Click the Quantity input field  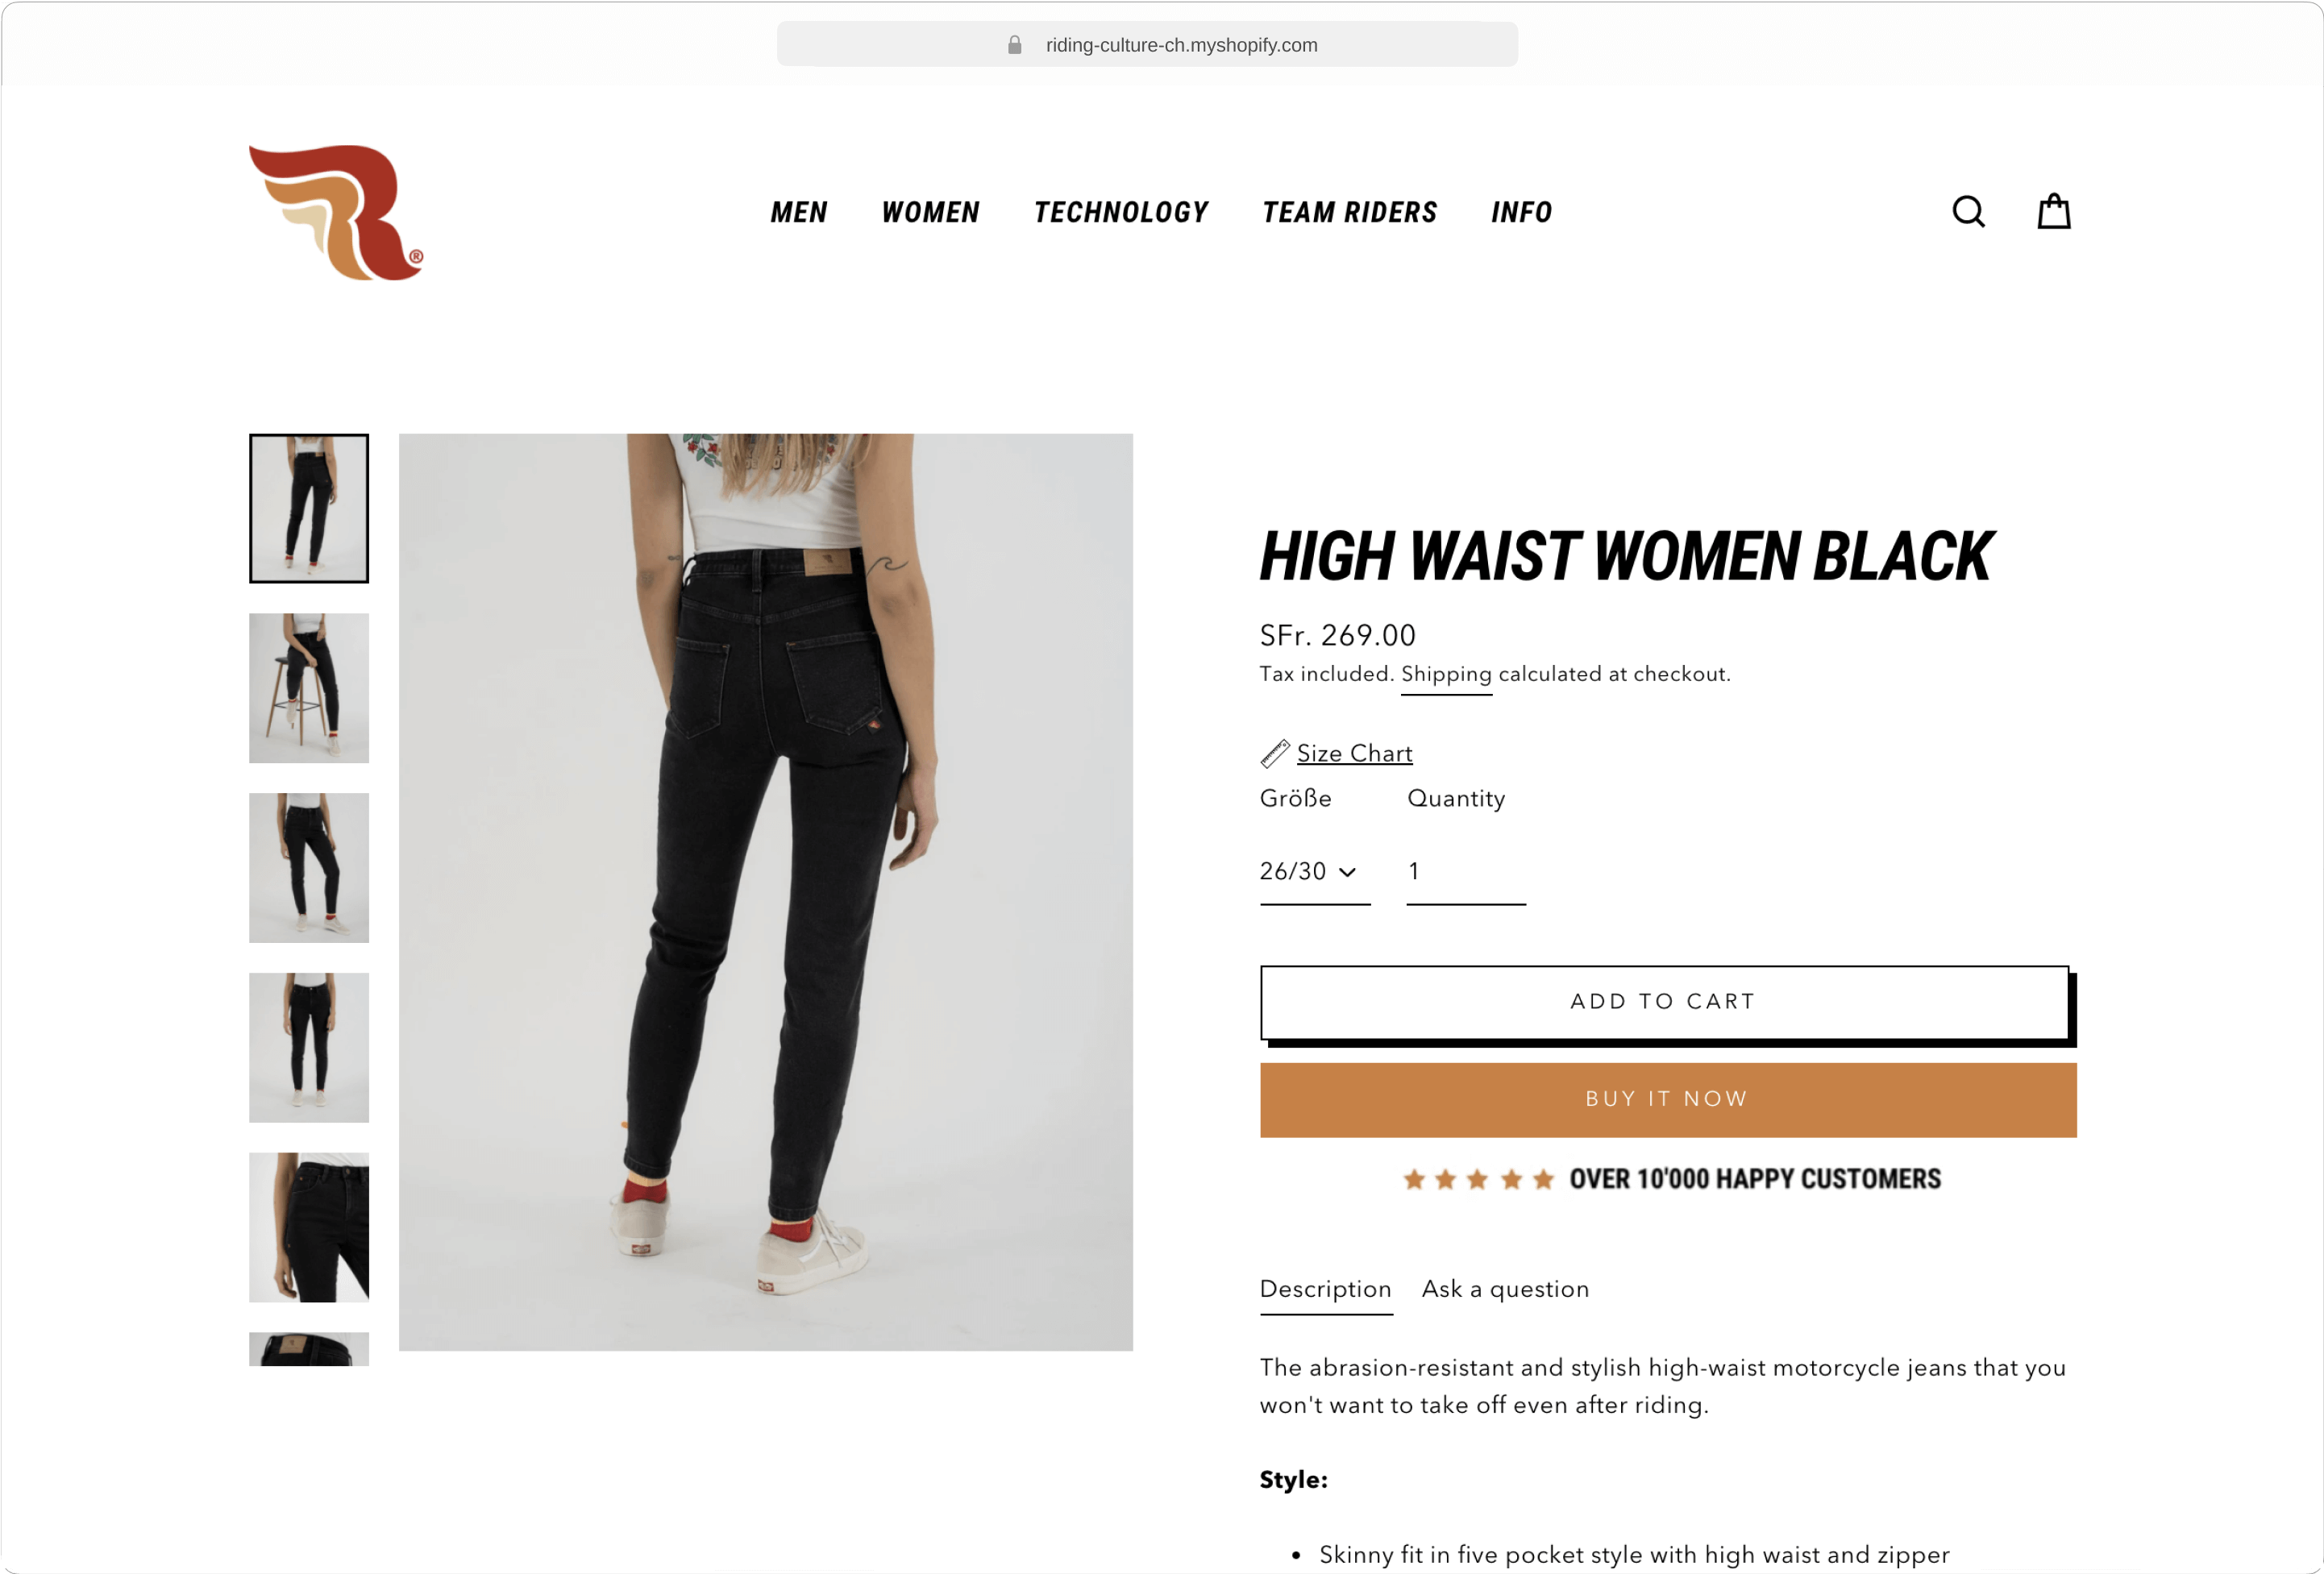[1465, 872]
